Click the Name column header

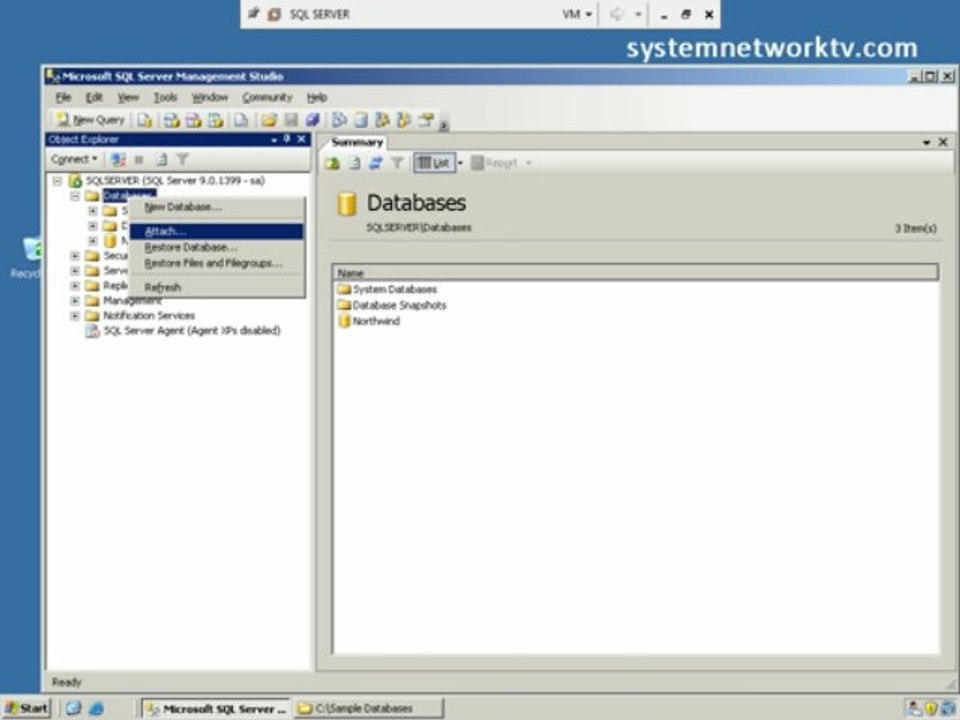[x=636, y=272]
